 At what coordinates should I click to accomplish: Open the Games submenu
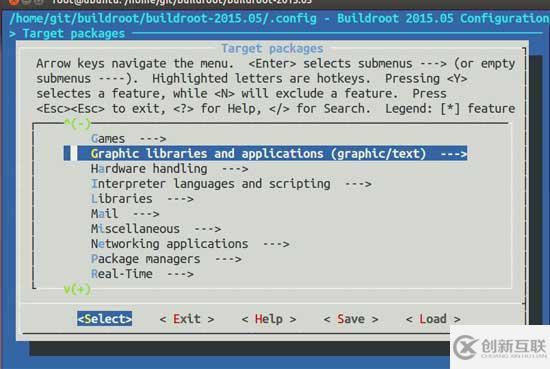point(128,139)
